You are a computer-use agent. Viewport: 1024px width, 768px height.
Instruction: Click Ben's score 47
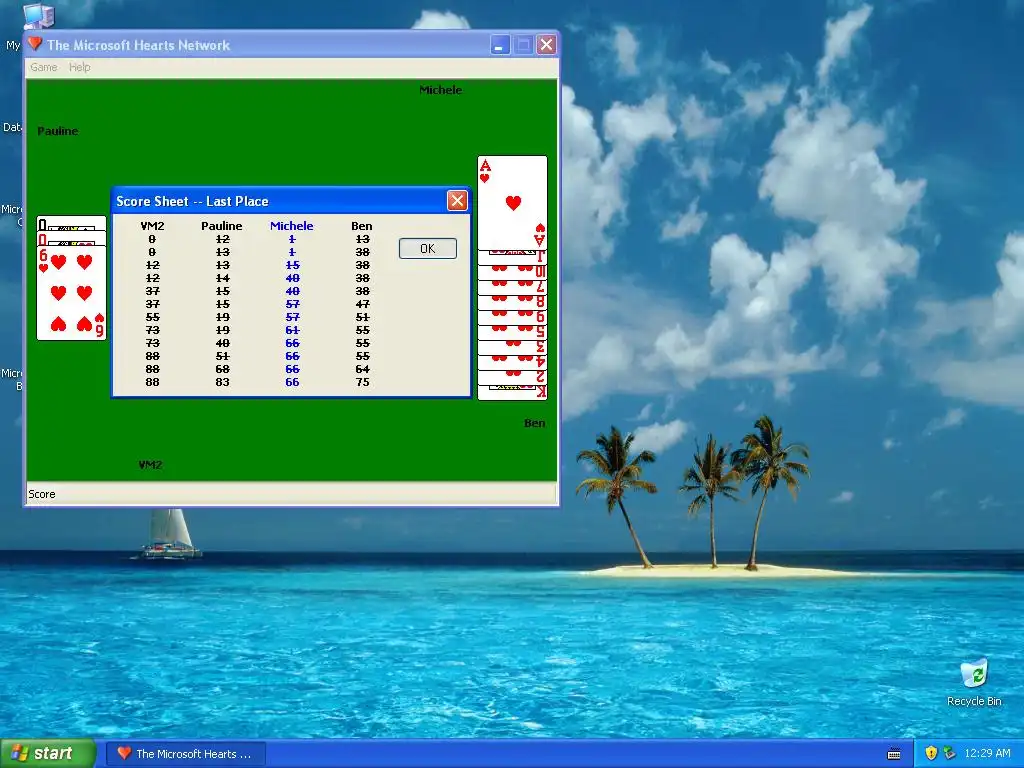(362, 304)
